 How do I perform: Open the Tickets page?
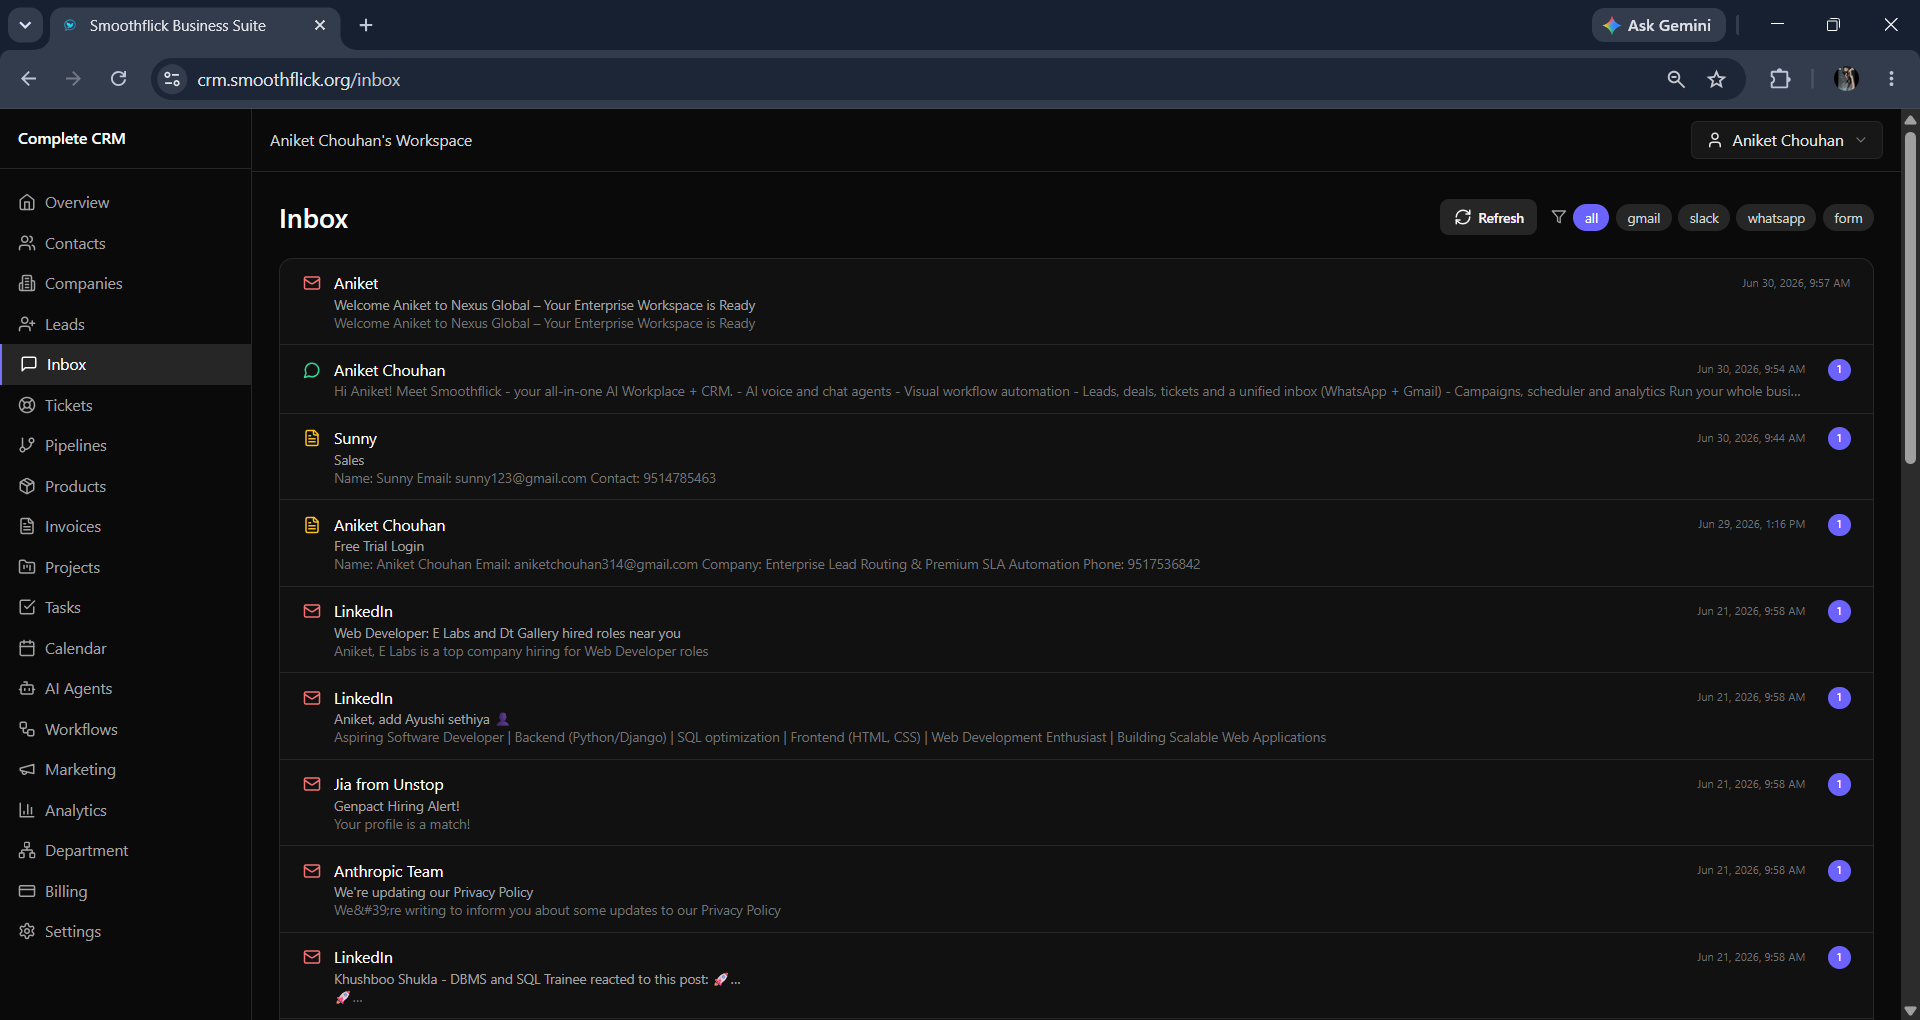pyautogui.click(x=125, y=405)
